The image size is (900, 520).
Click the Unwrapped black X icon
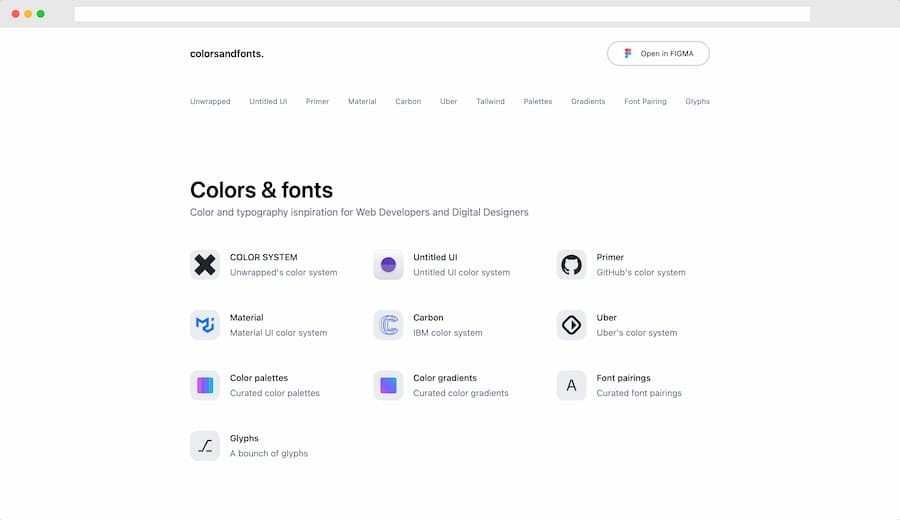pyautogui.click(x=205, y=265)
